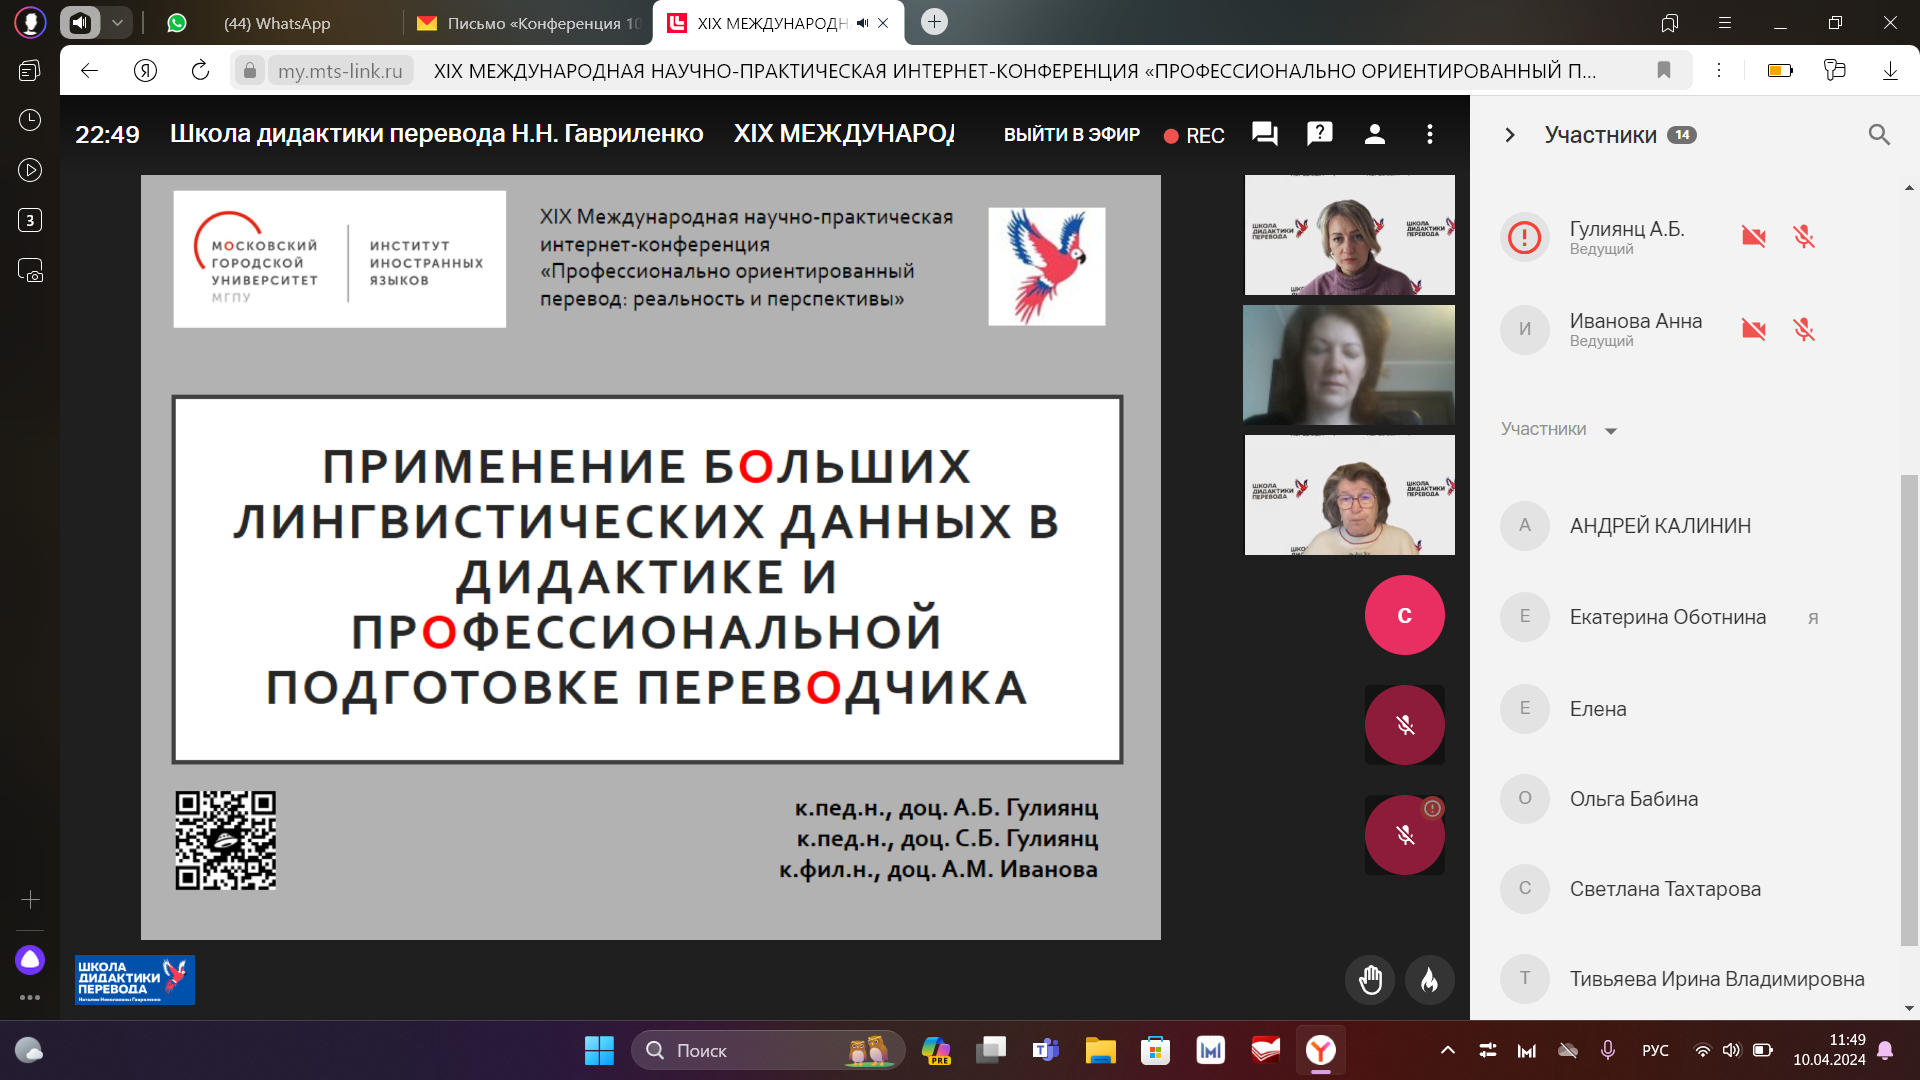Toggle Гулиянц А.Б. camera off icon
Screen dimensions: 1920x1080
point(1754,237)
